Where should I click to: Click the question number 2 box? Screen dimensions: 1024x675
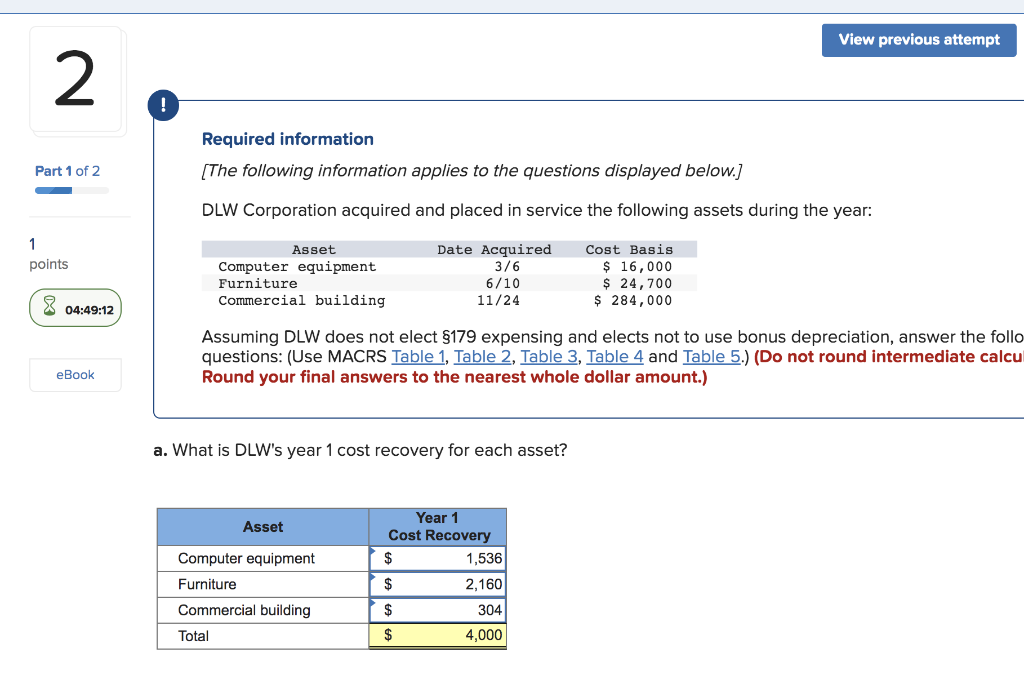click(x=77, y=79)
